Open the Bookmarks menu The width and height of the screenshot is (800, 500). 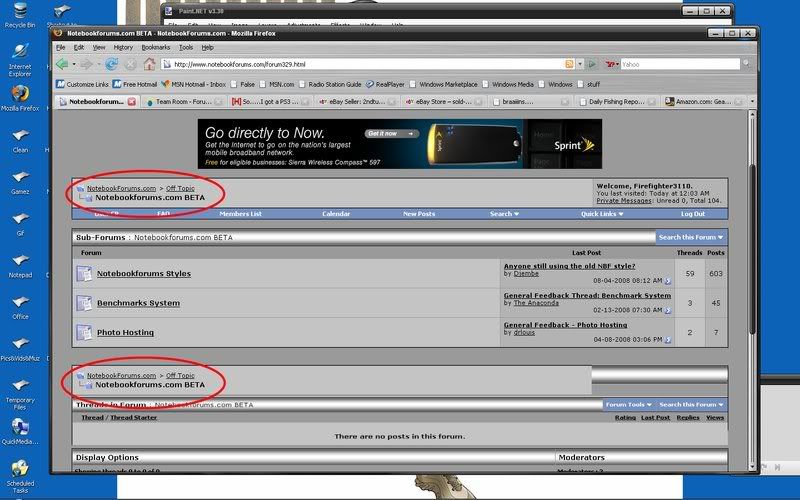click(156, 47)
